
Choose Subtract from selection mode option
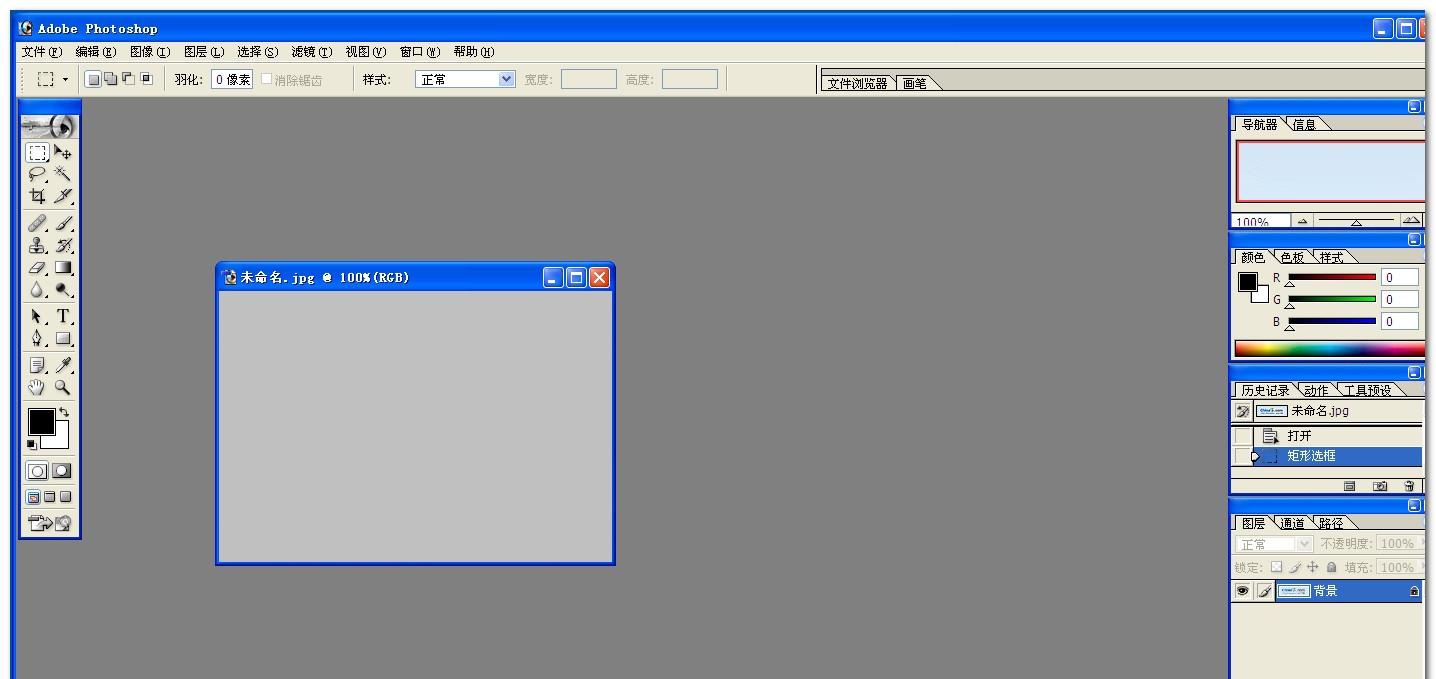128,79
